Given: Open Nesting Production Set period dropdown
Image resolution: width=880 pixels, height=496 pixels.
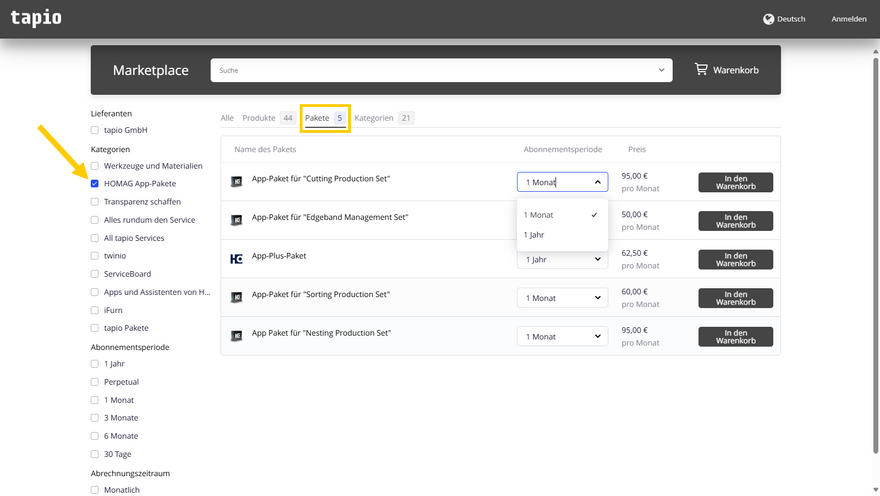Looking at the screenshot, I should (562, 337).
